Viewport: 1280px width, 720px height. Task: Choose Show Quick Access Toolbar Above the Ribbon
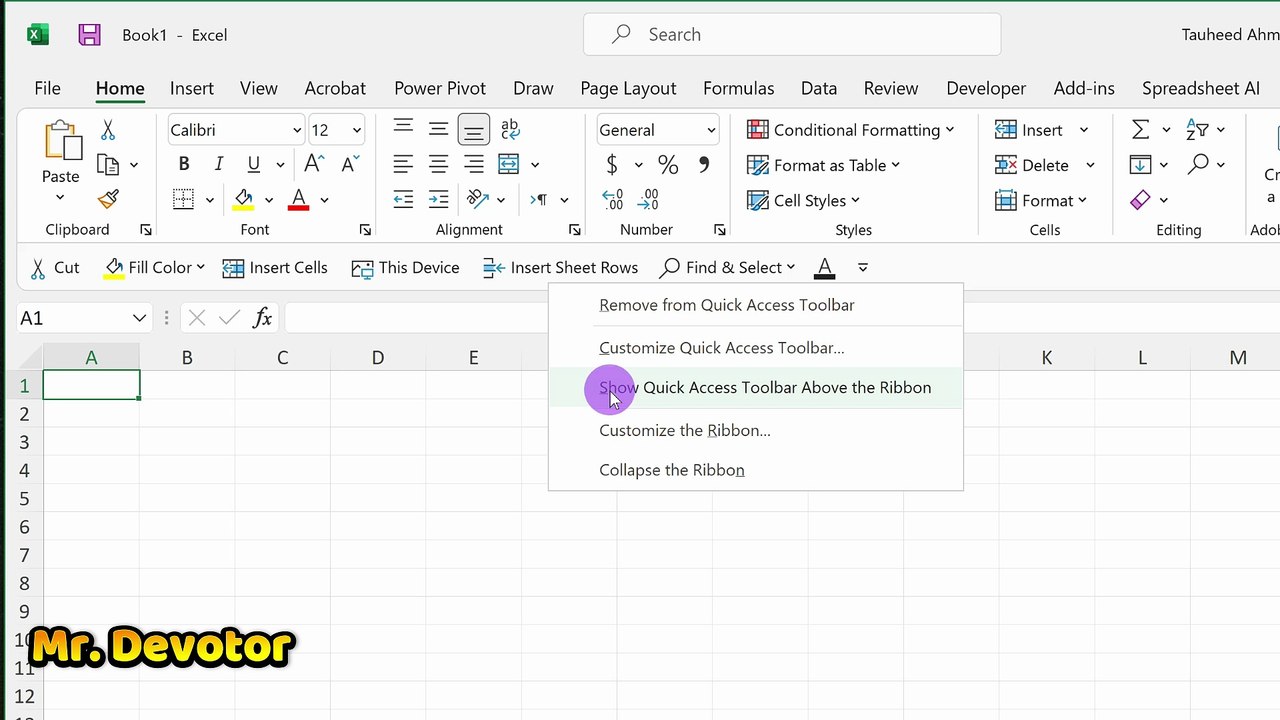[x=756, y=387]
